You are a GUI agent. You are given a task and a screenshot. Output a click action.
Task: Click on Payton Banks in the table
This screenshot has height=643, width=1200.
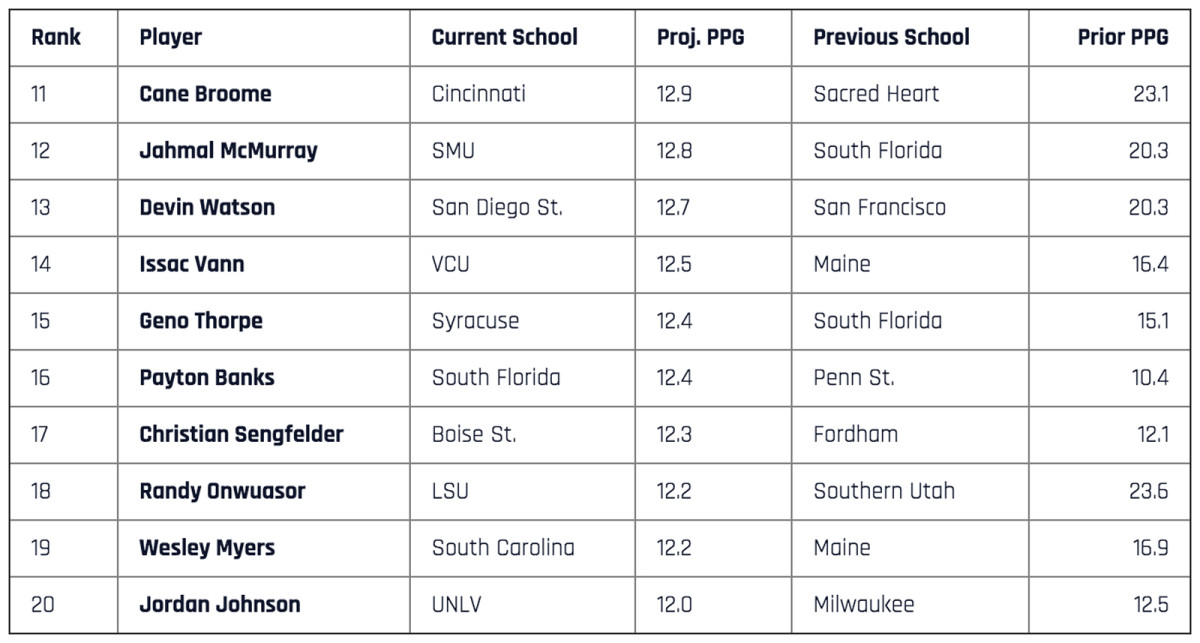tap(207, 378)
